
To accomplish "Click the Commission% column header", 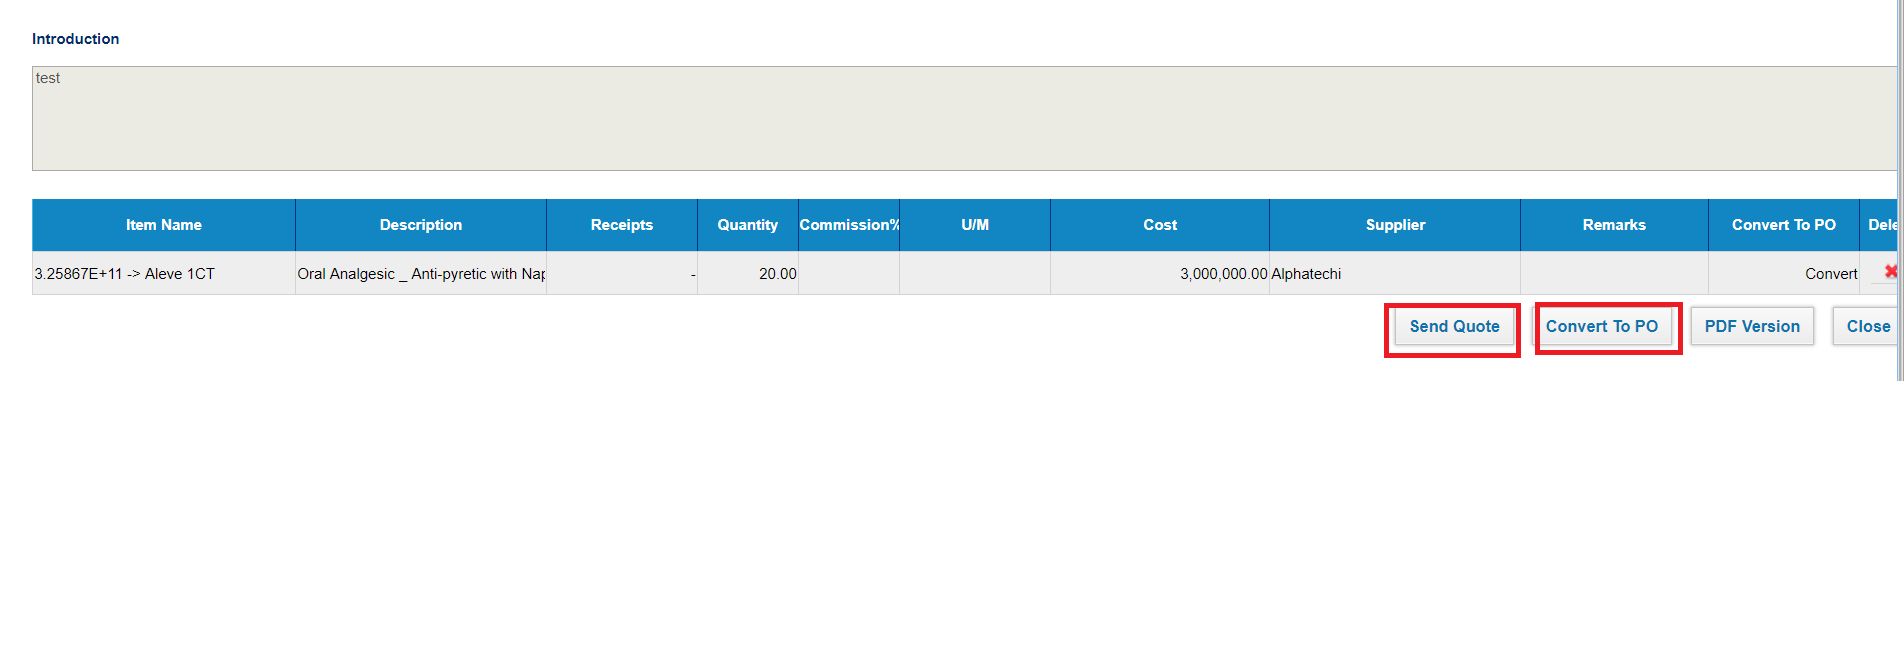I will point(849,225).
